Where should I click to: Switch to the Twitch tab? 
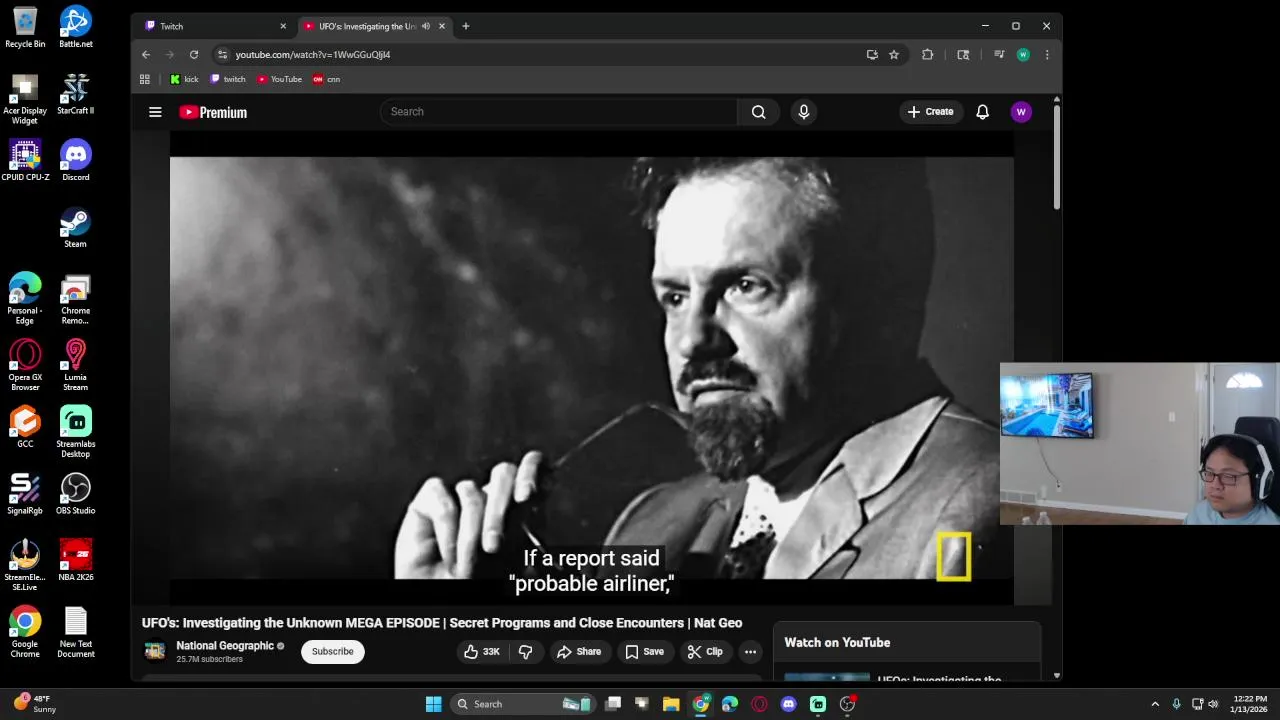coord(214,26)
